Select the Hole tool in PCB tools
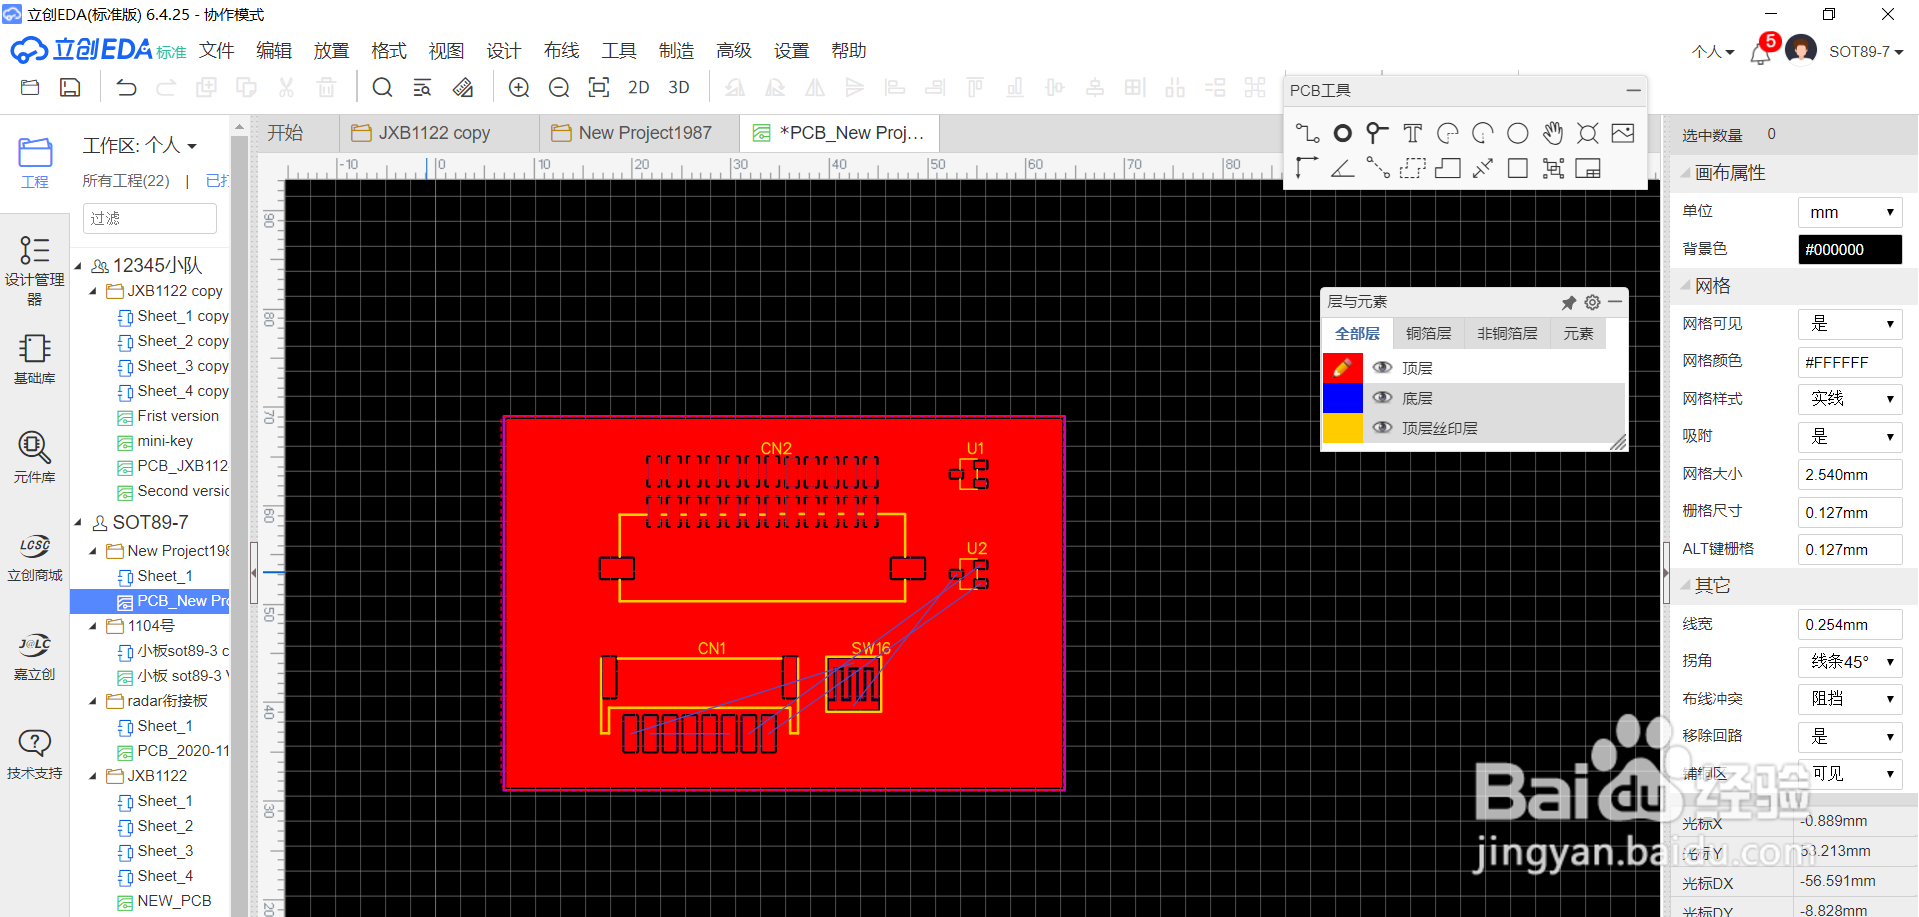1919x917 pixels. coord(1588,133)
